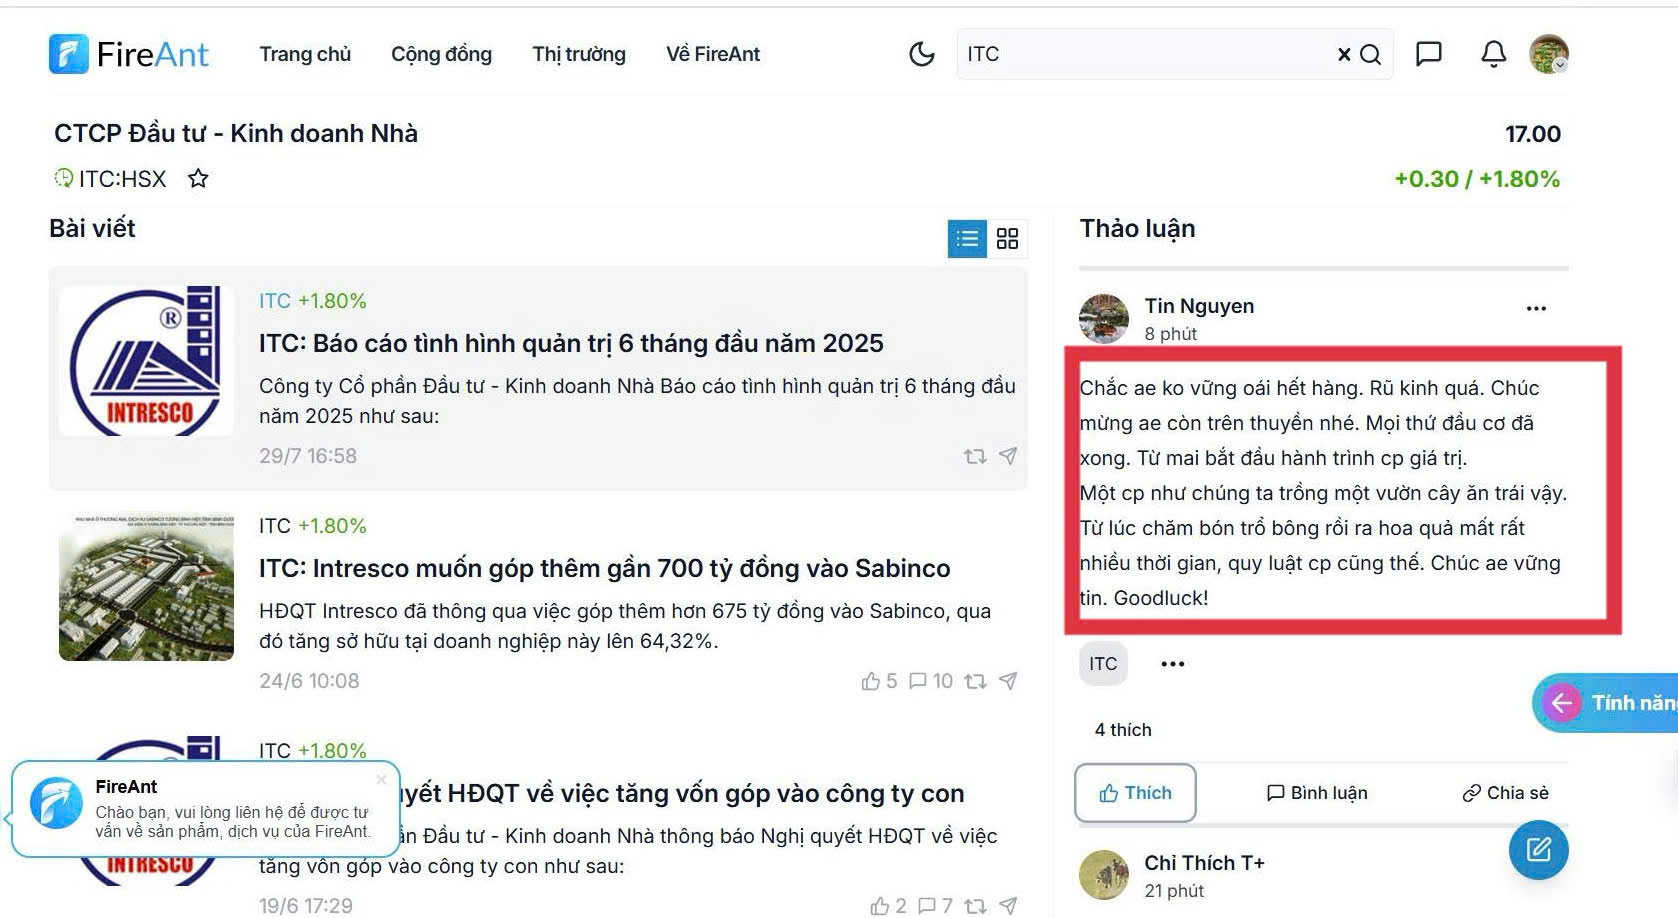Click the clock icon beside ITC:HSX
The height and width of the screenshot is (918, 1678).
click(64, 178)
